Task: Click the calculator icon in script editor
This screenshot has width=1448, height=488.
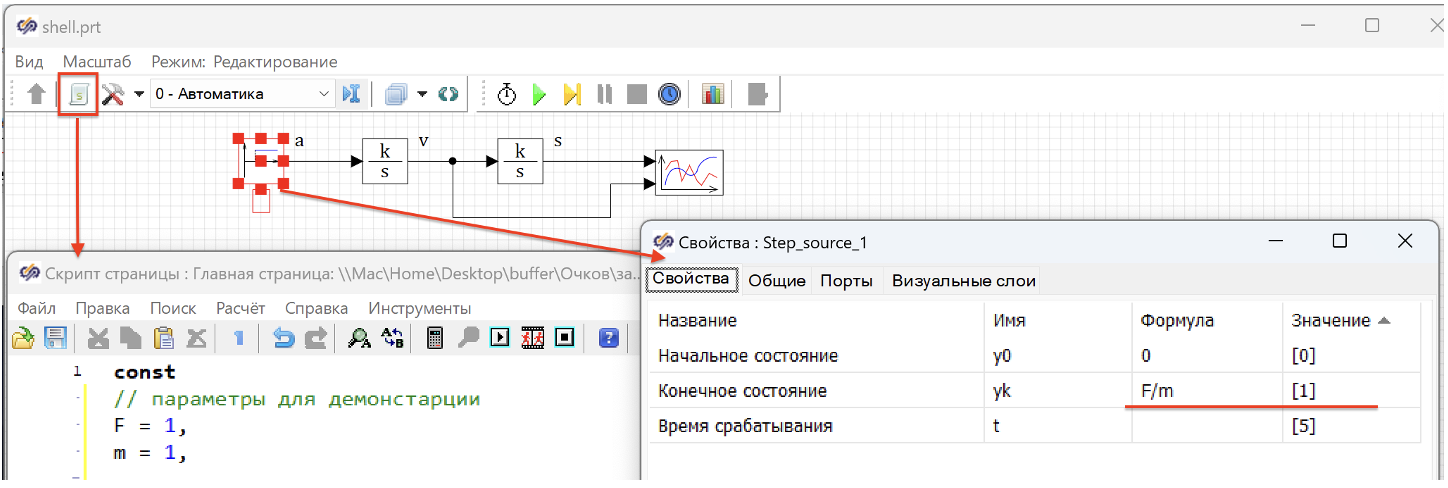Action: click(436, 338)
